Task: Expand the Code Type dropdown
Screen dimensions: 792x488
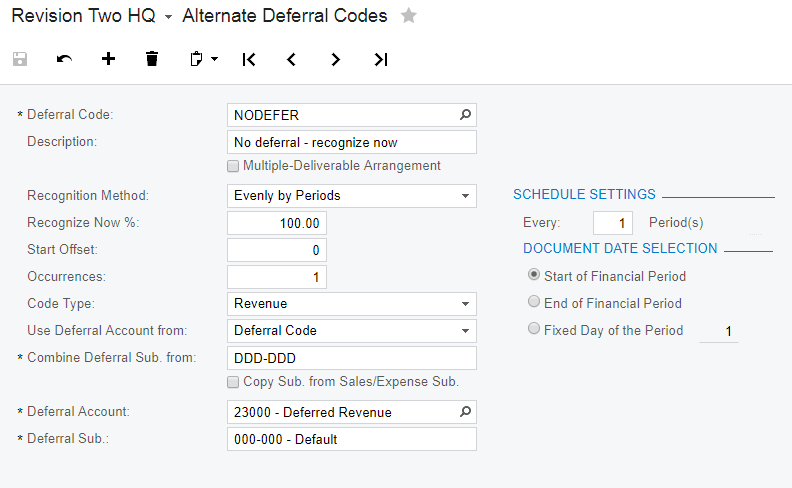Action: point(465,304)
